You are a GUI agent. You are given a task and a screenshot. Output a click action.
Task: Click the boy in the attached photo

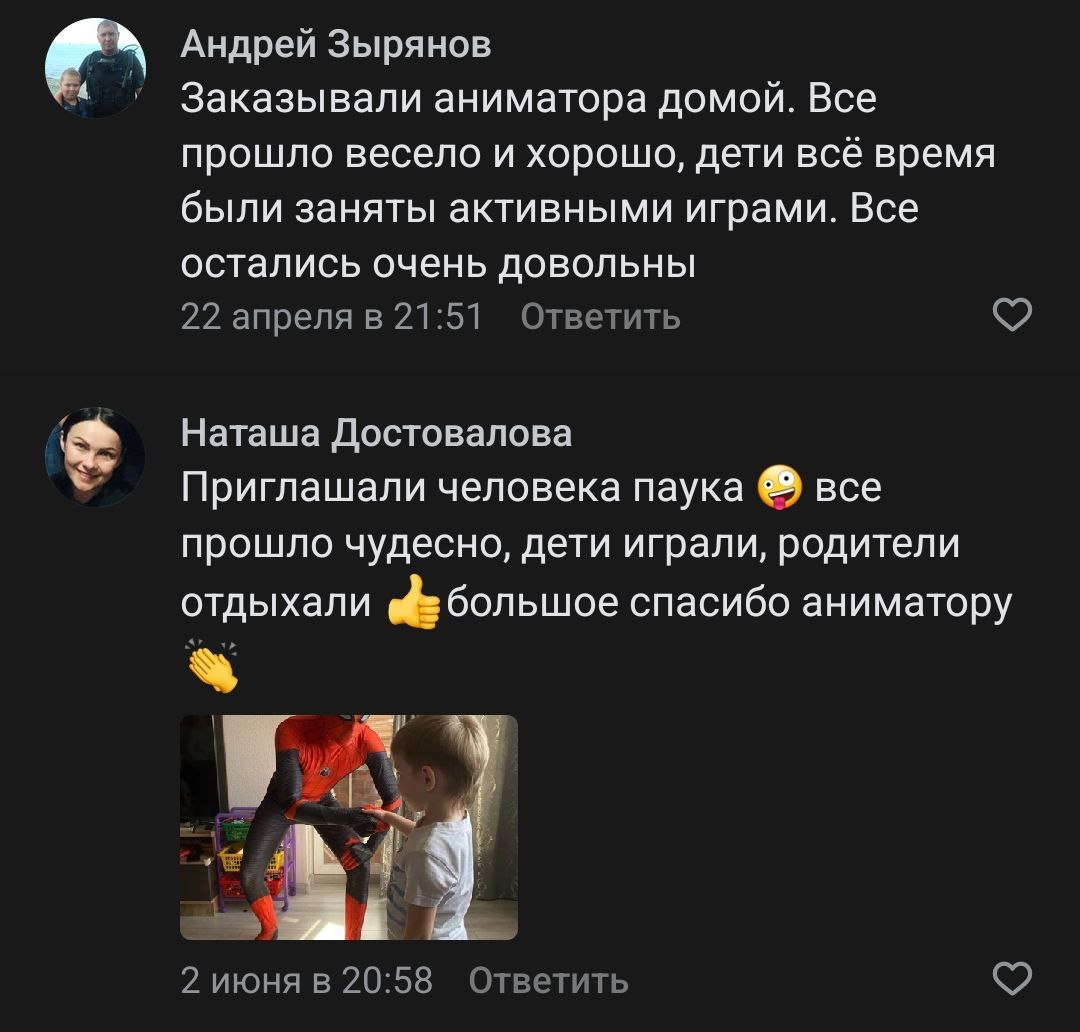[434, 827]
